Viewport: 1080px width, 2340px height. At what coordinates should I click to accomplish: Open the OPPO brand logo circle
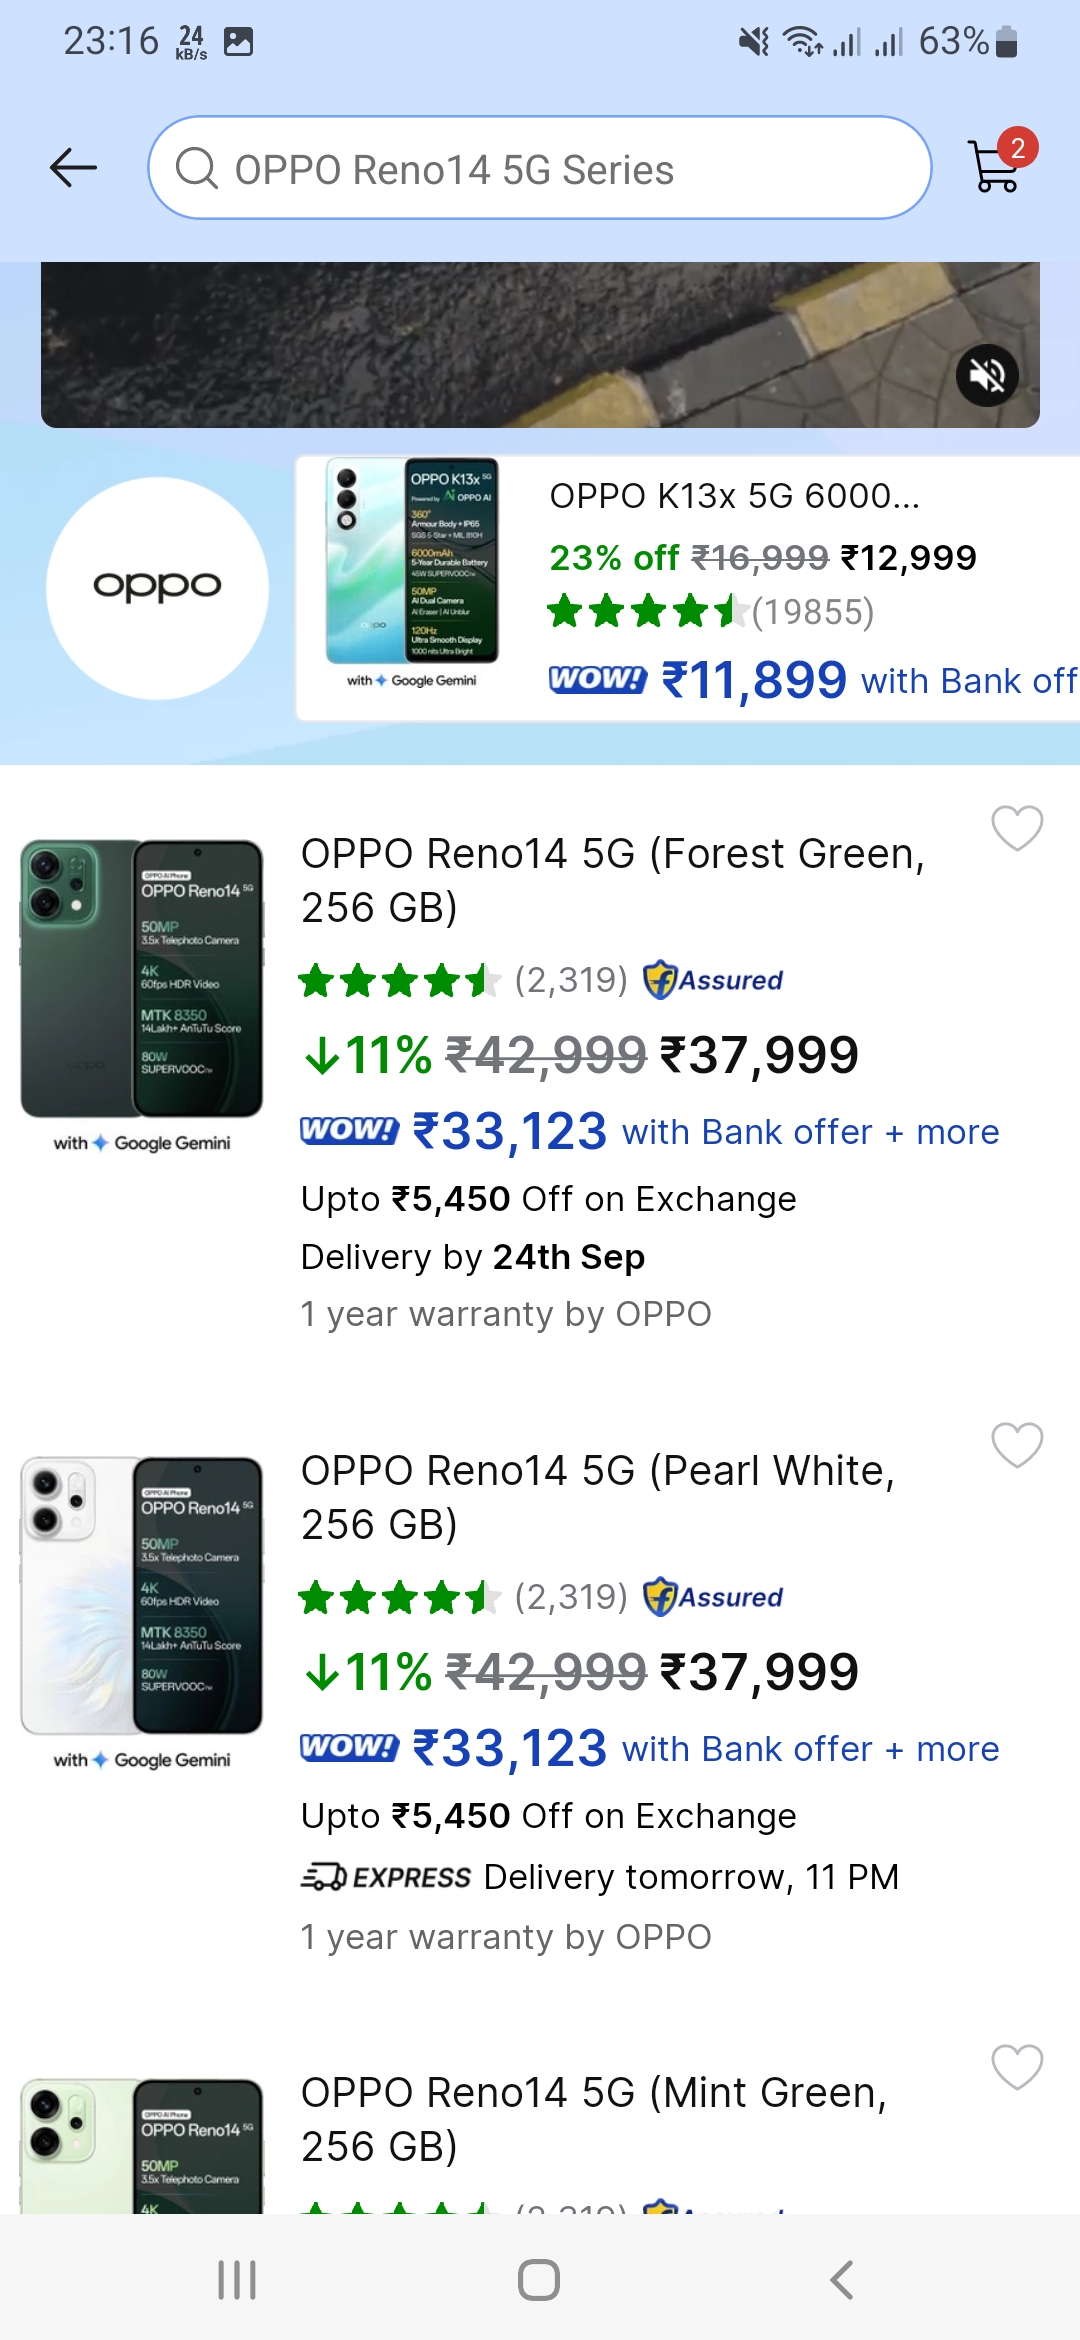pyautogui.click(x=157, y=588)
